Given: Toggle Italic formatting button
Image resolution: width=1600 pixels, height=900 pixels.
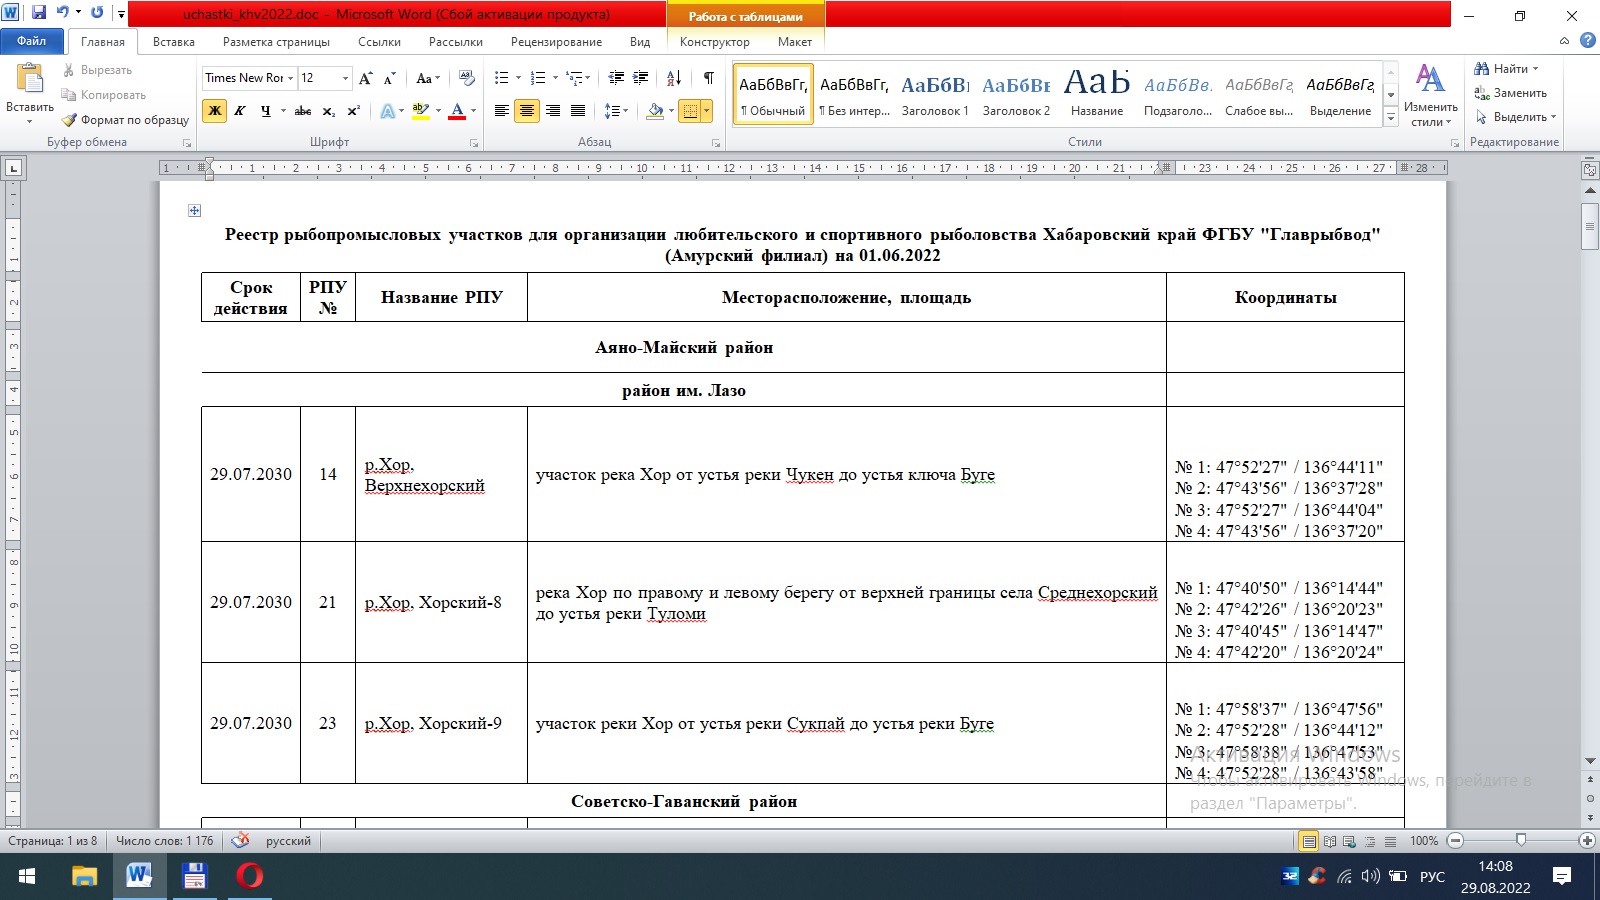Looking at the screenshot, I should (x=240, y=111).
